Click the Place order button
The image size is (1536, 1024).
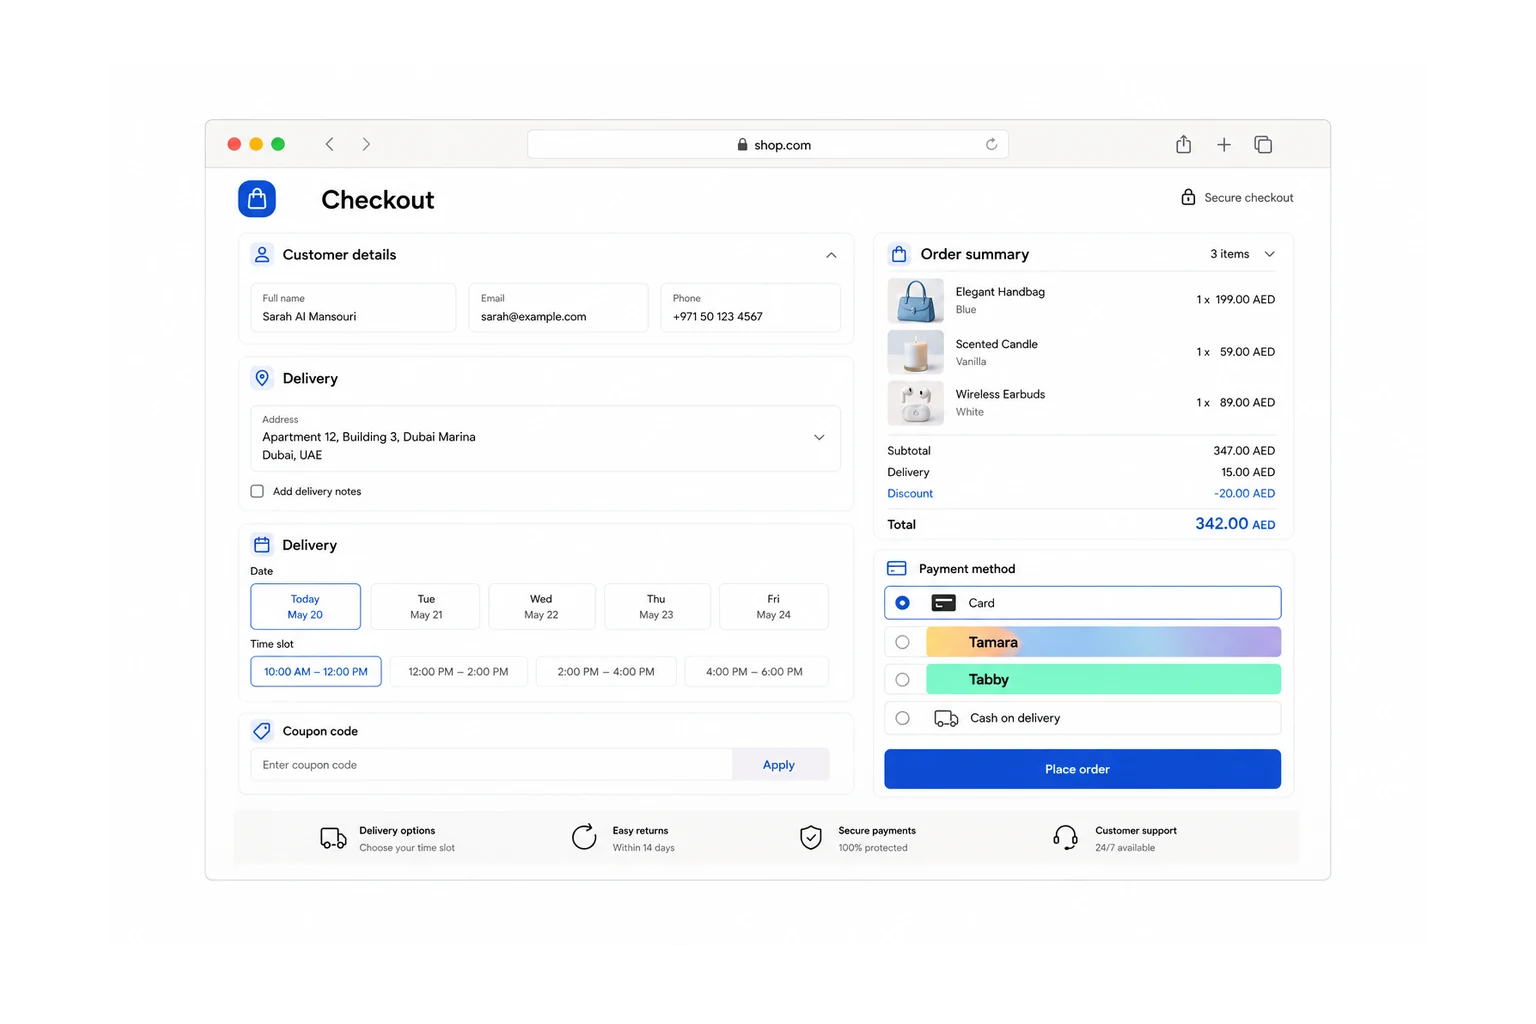1082,769
